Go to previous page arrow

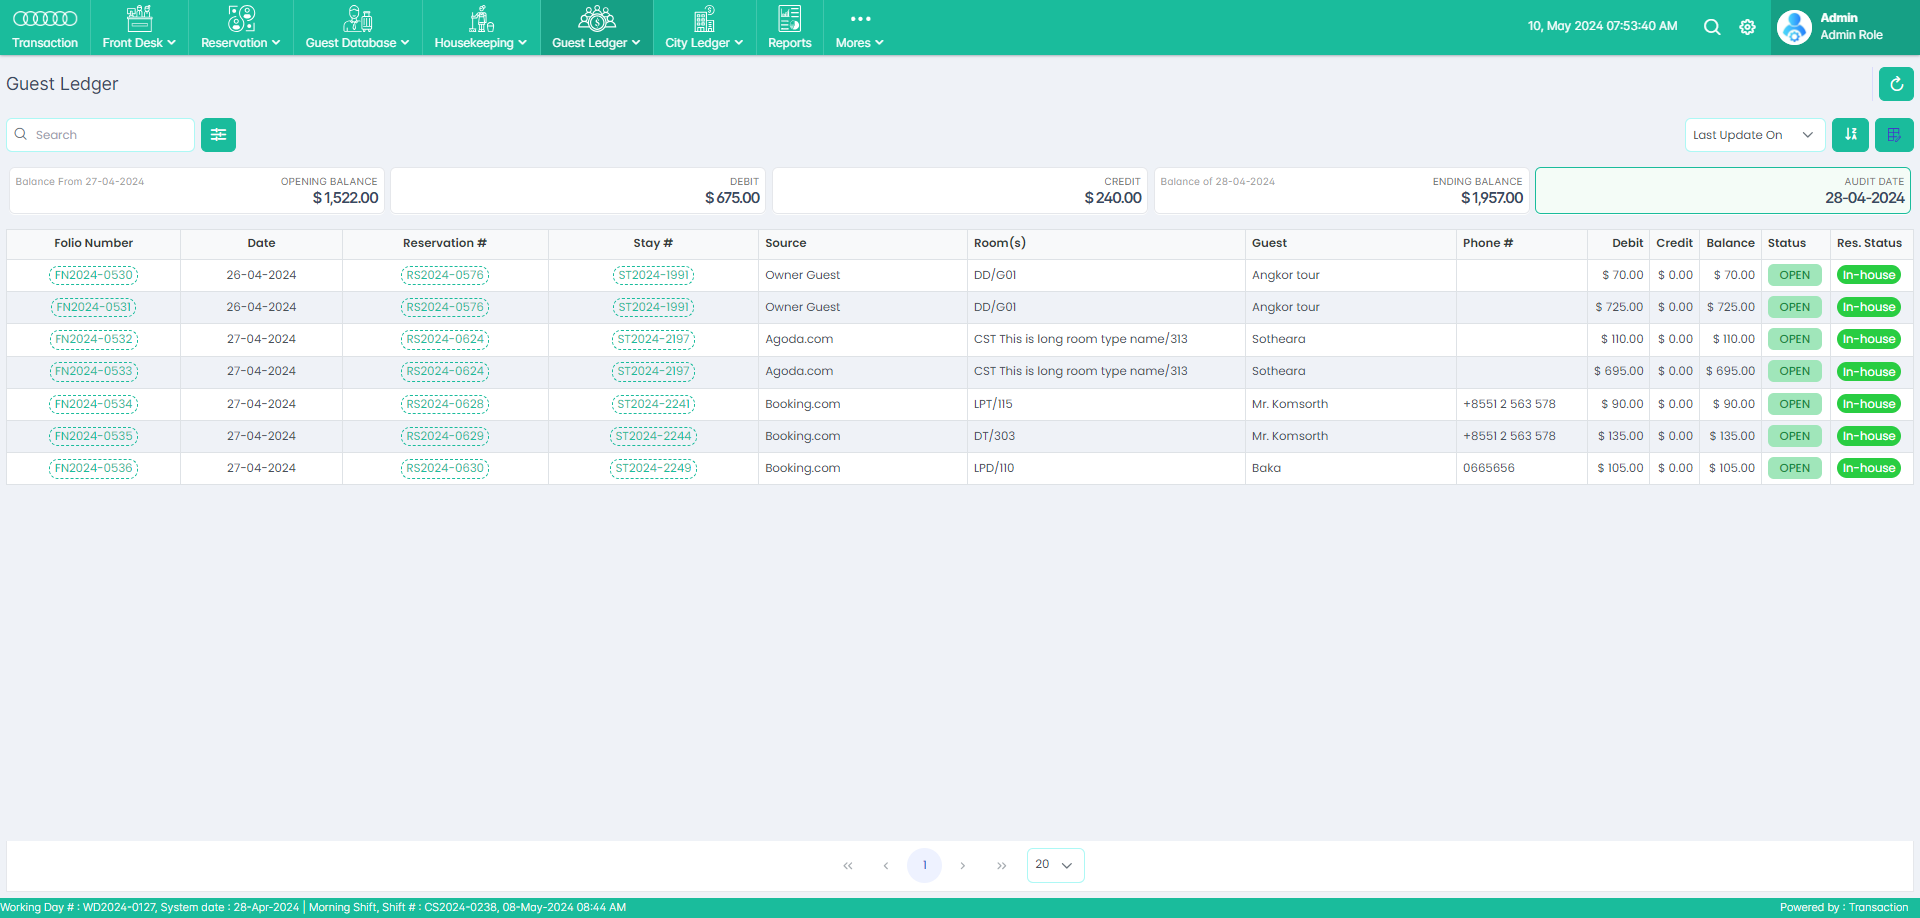(886, 866)
